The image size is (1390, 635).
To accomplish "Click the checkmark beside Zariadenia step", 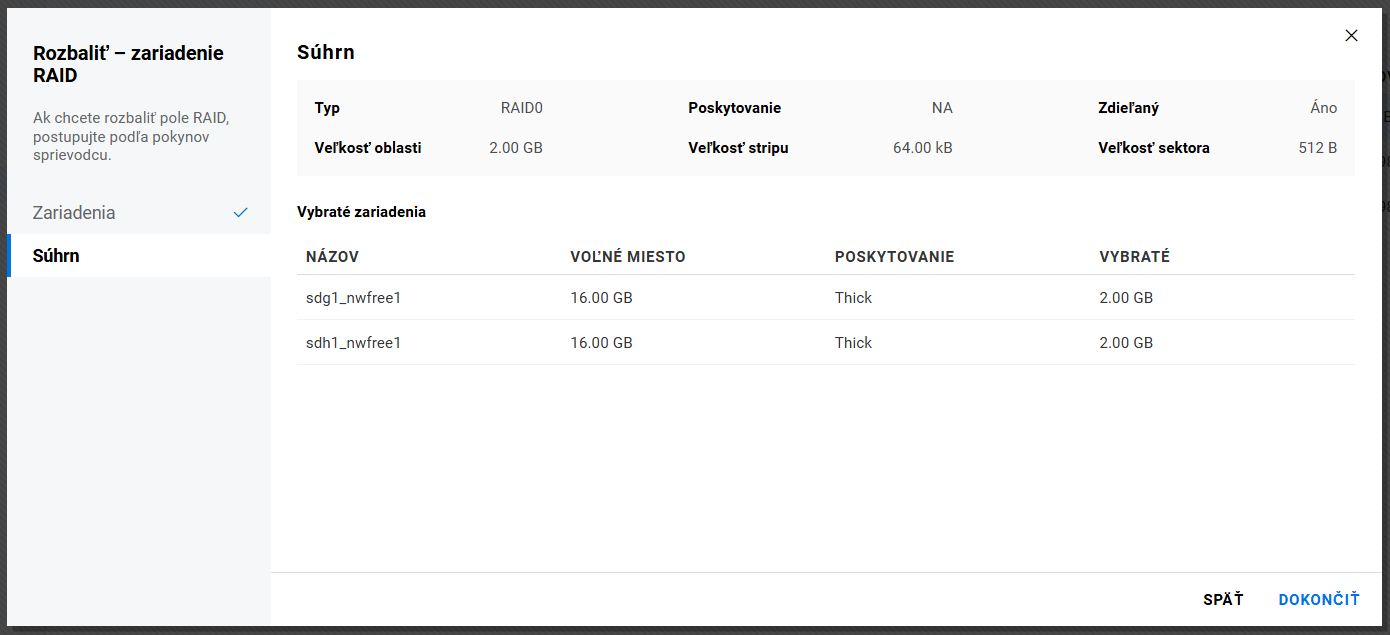I will click(x=240, y=213).
